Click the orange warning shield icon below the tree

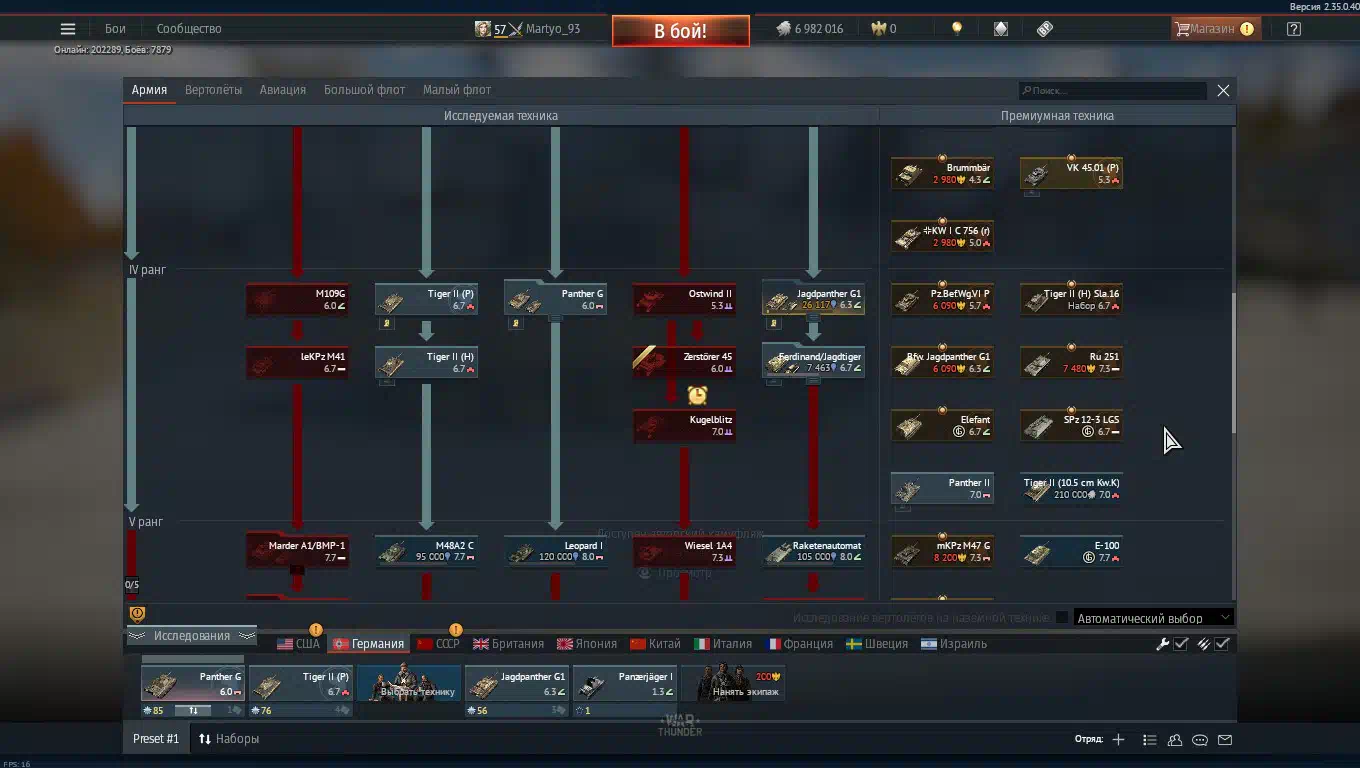[138, 614]
